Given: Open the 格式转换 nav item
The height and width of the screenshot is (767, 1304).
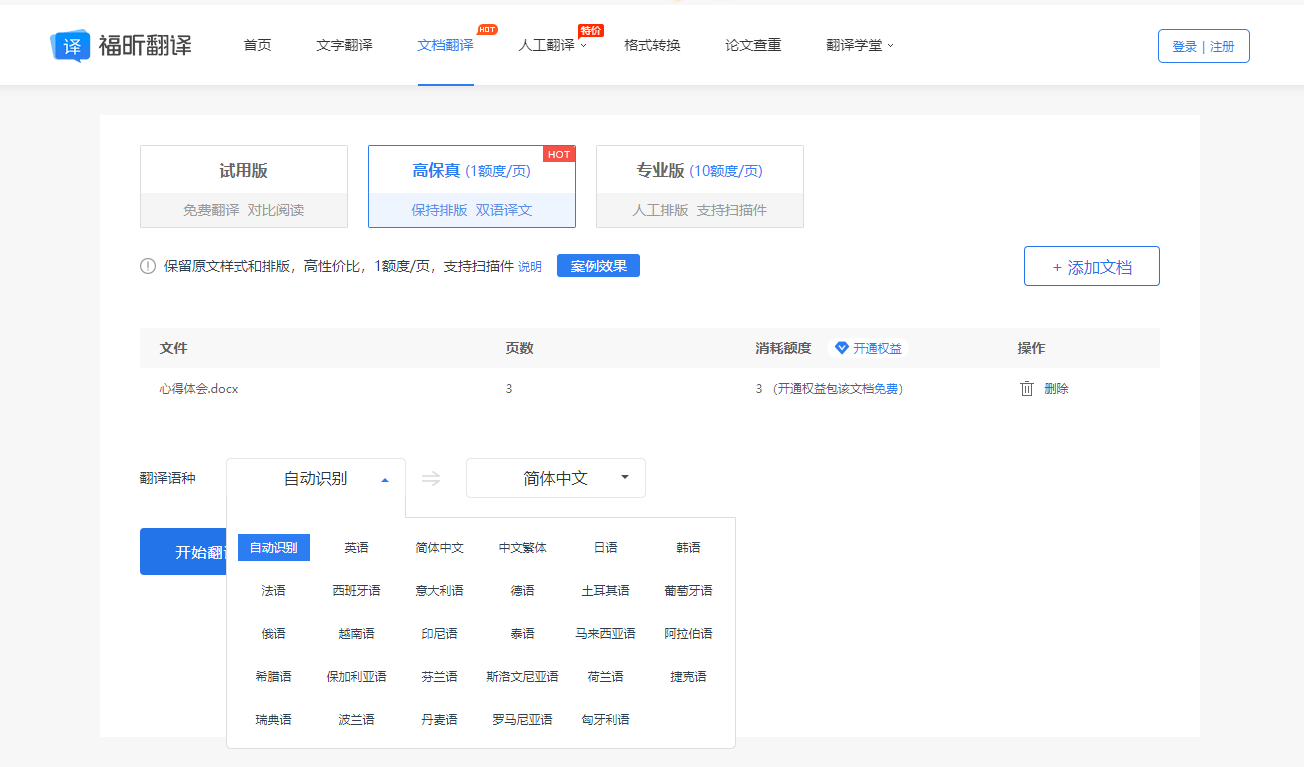Looking at the screenshot, I should click(652, 45).
